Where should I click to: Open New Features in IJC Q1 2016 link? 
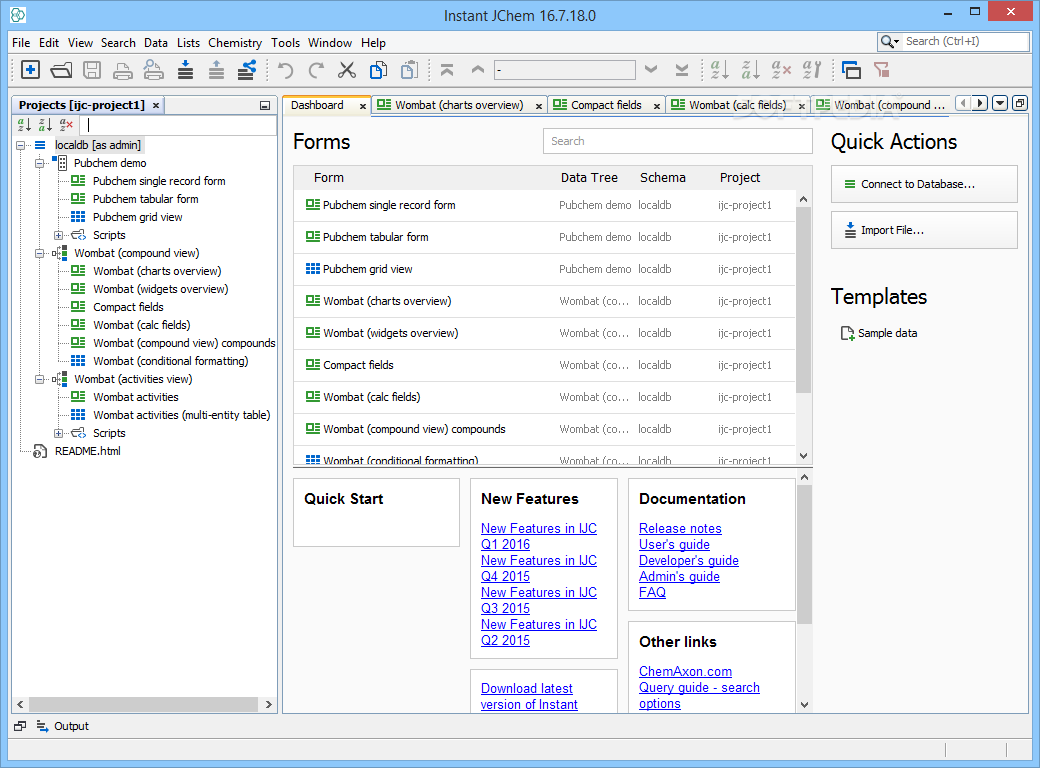pos(539,537)
